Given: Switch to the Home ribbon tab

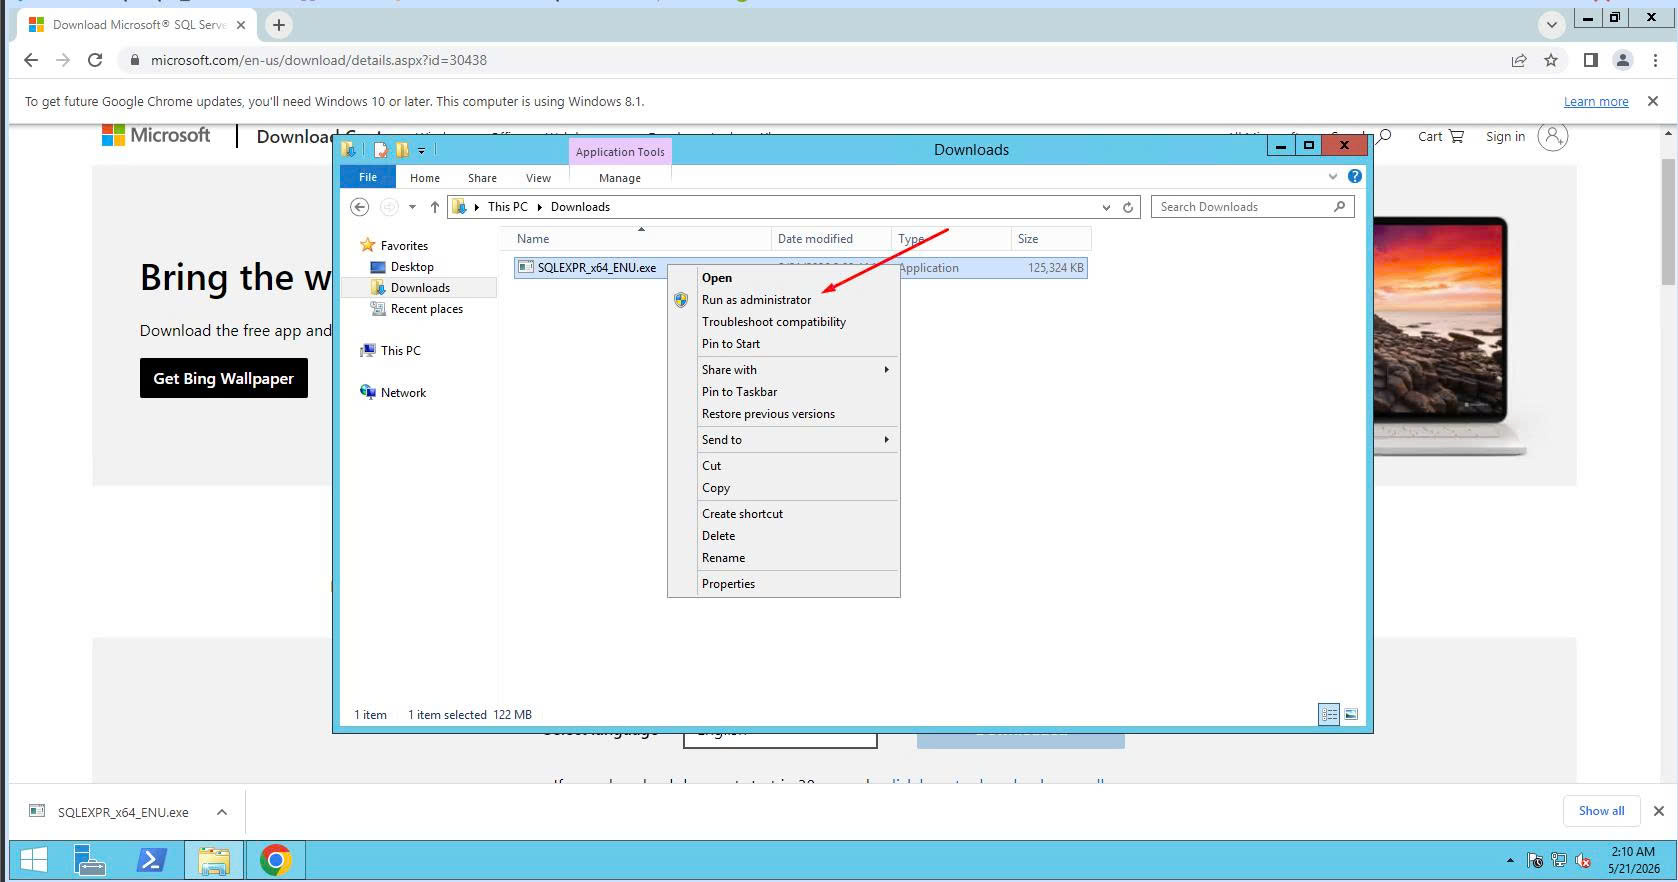Looking at the screenshot, I should 425,178.
